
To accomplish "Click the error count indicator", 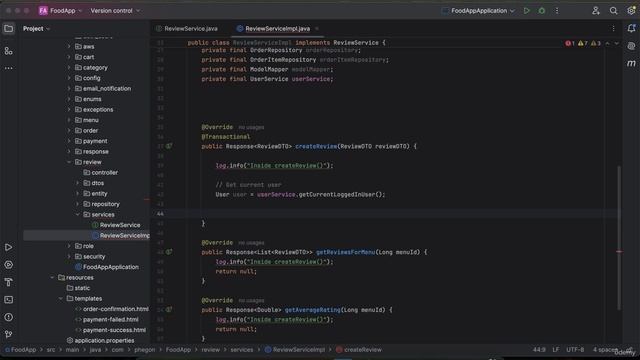I will (x=570, y=43).
